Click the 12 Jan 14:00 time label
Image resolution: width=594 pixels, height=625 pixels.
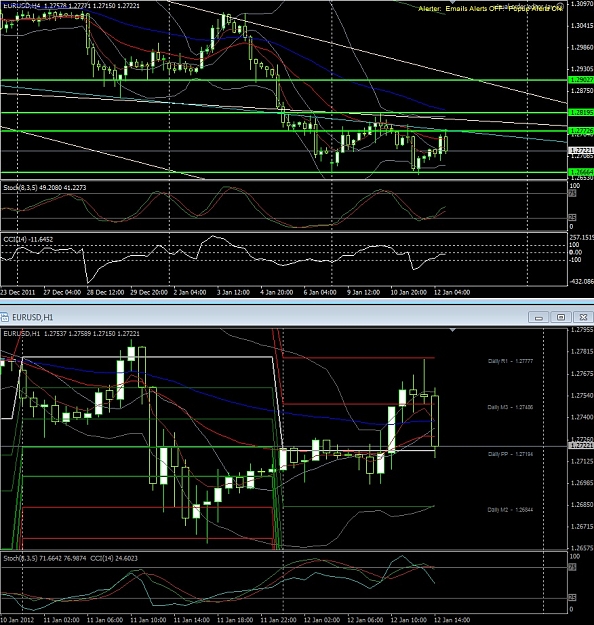(x=452, y=620)
